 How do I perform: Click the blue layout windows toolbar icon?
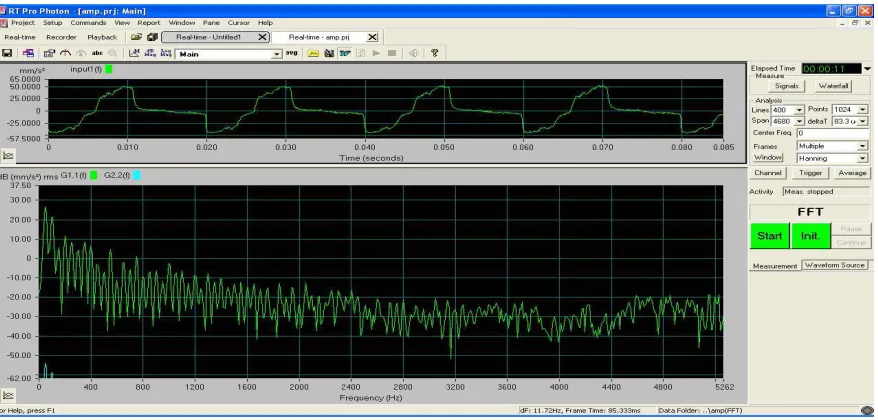(x=28, y=53)
